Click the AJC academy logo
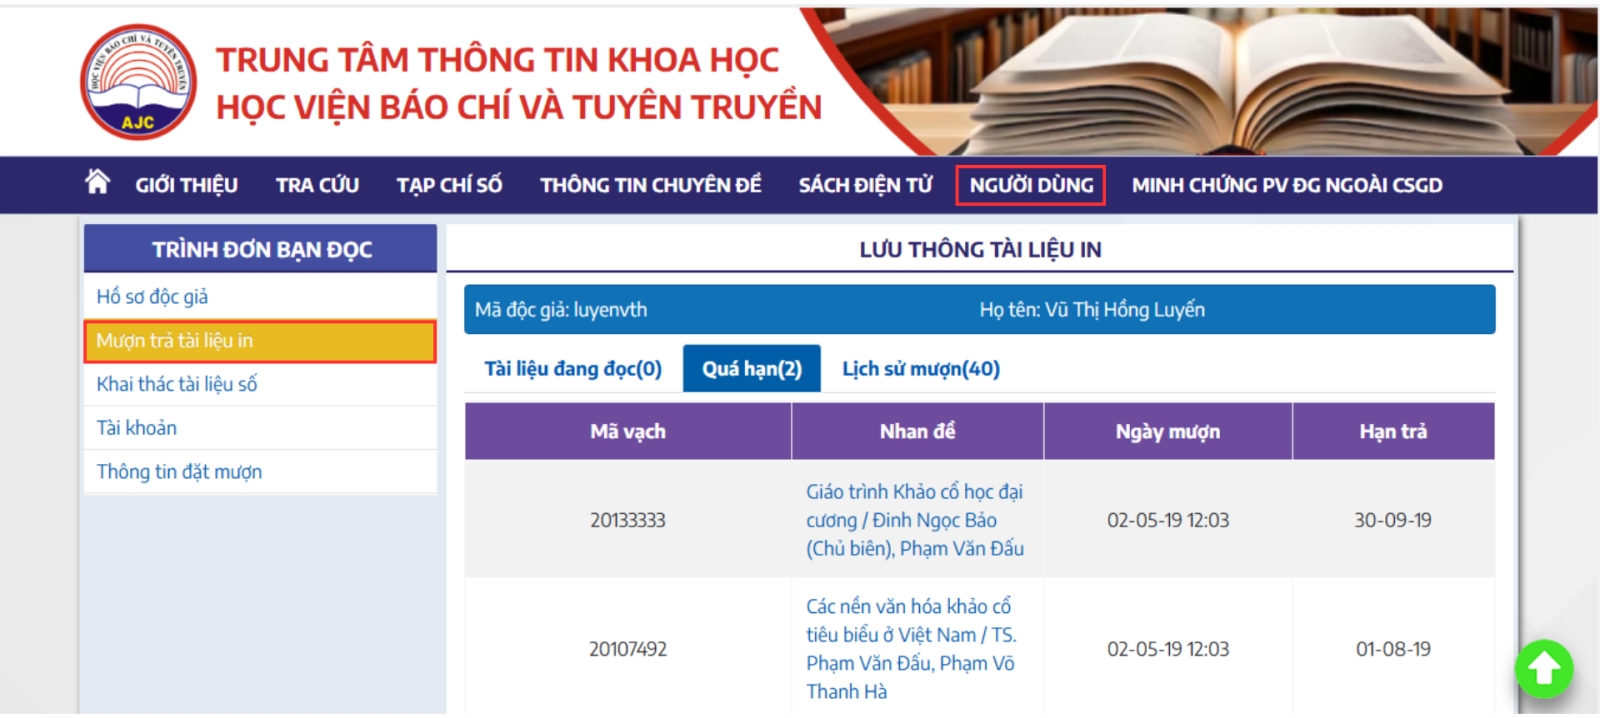Viewport: 1600px width, 718px height. [x=138, y=82]
